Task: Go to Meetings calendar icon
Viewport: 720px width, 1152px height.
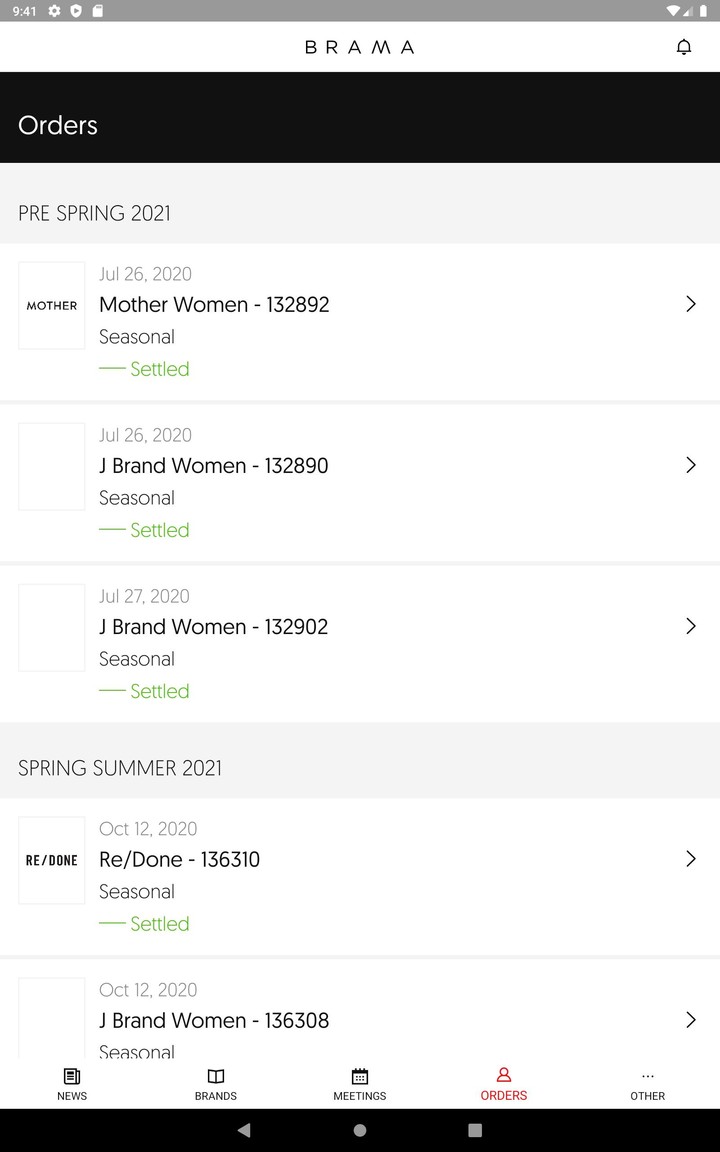Action: [360, 1076]
